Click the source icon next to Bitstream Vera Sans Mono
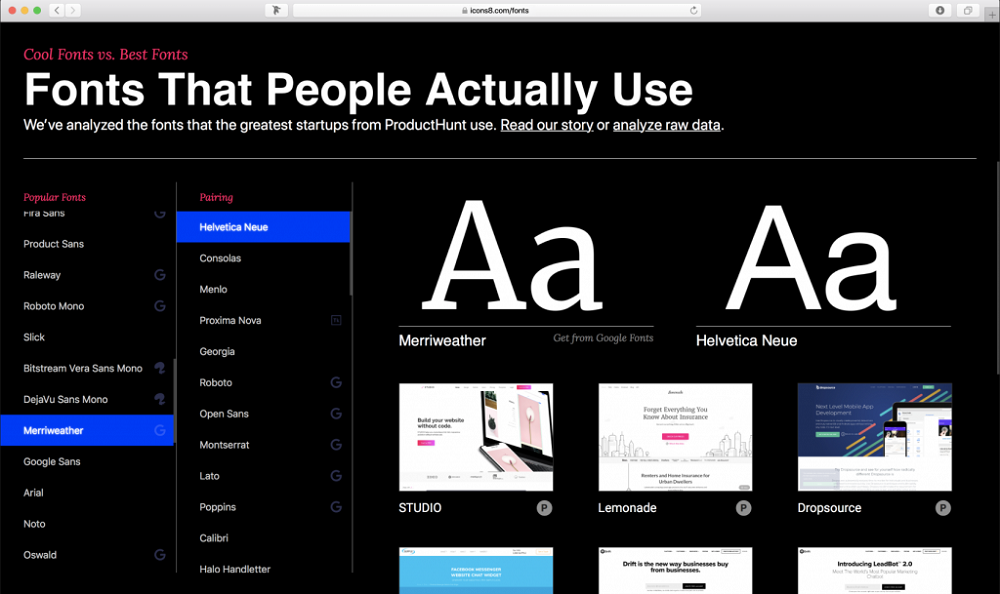Image resolution: width=1000 pixels, height=594 pixels. pos(160,368)
